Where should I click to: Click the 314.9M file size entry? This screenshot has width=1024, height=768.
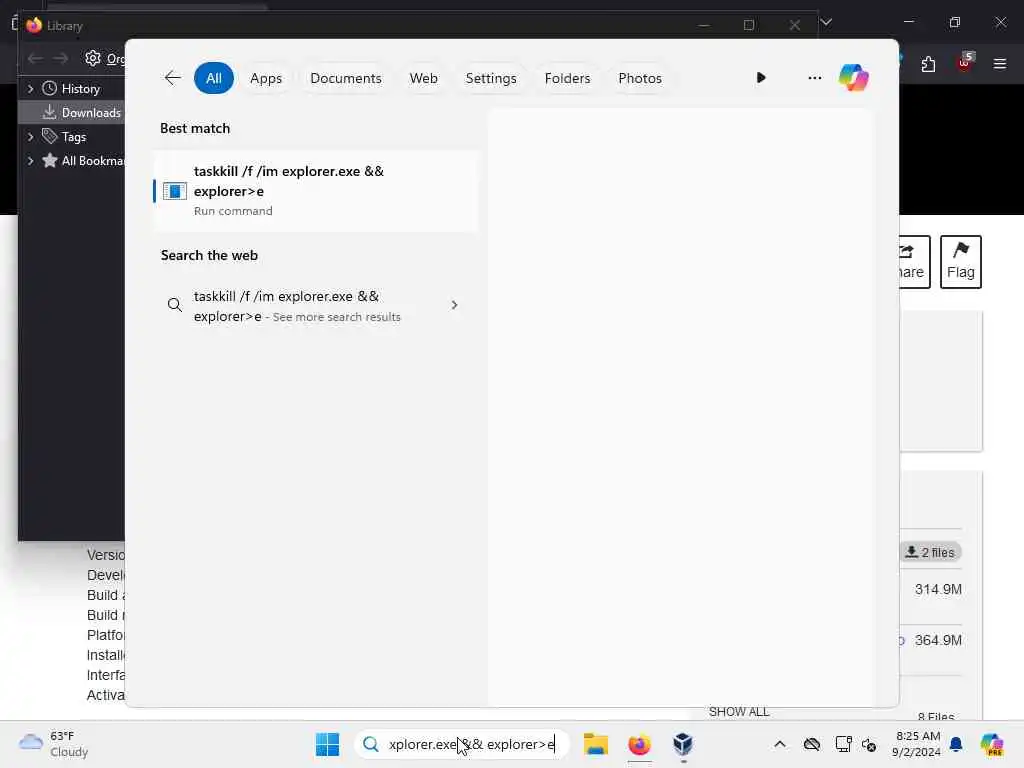[938, 589]
